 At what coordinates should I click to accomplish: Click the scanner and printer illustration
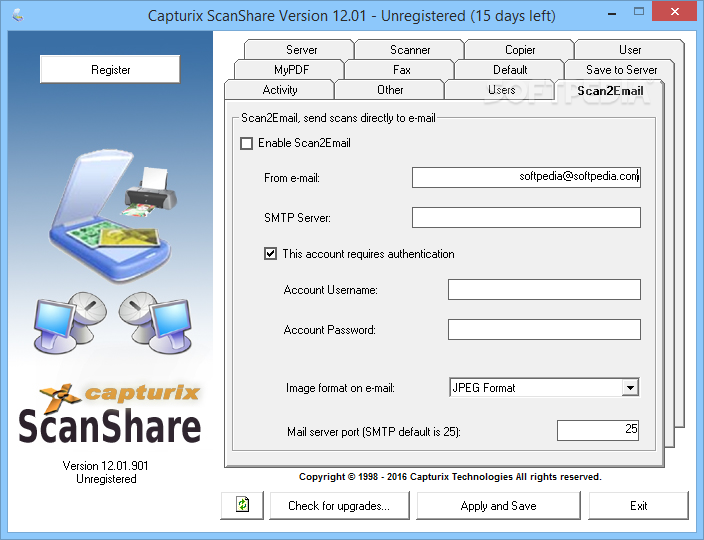114,216
